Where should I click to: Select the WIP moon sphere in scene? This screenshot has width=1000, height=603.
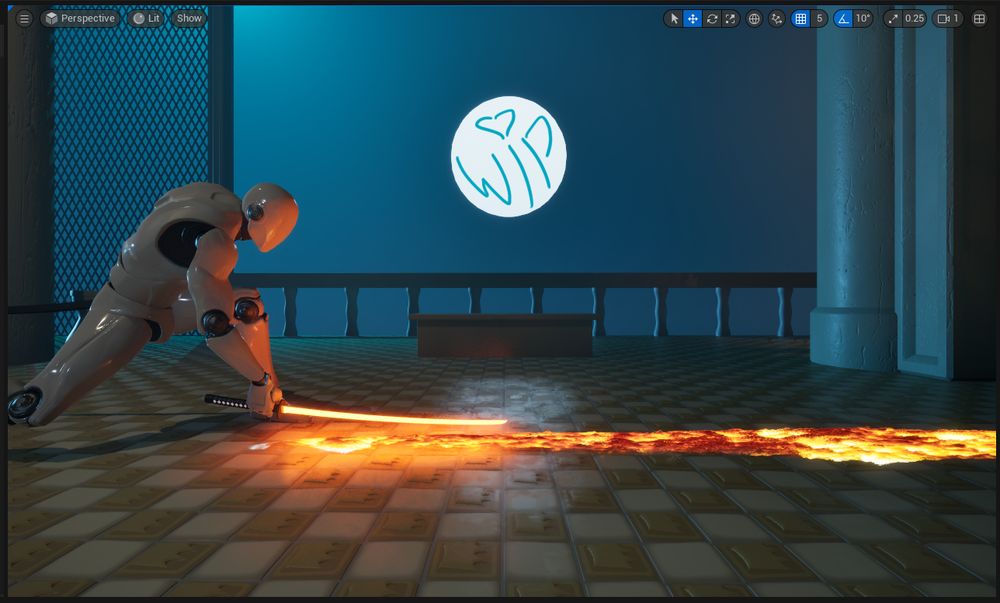[508, 156]
